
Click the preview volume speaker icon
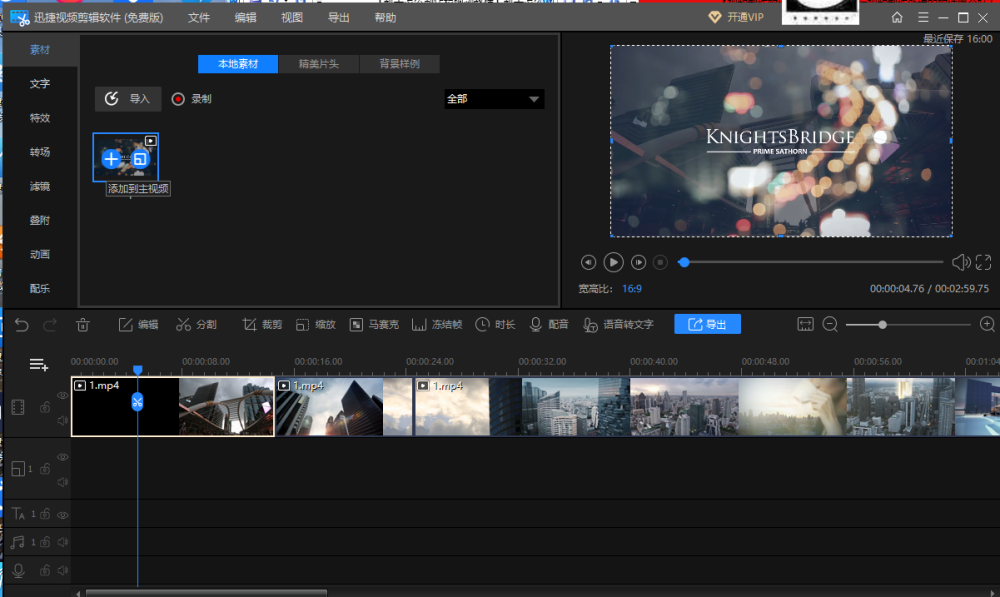pos(960,262)
